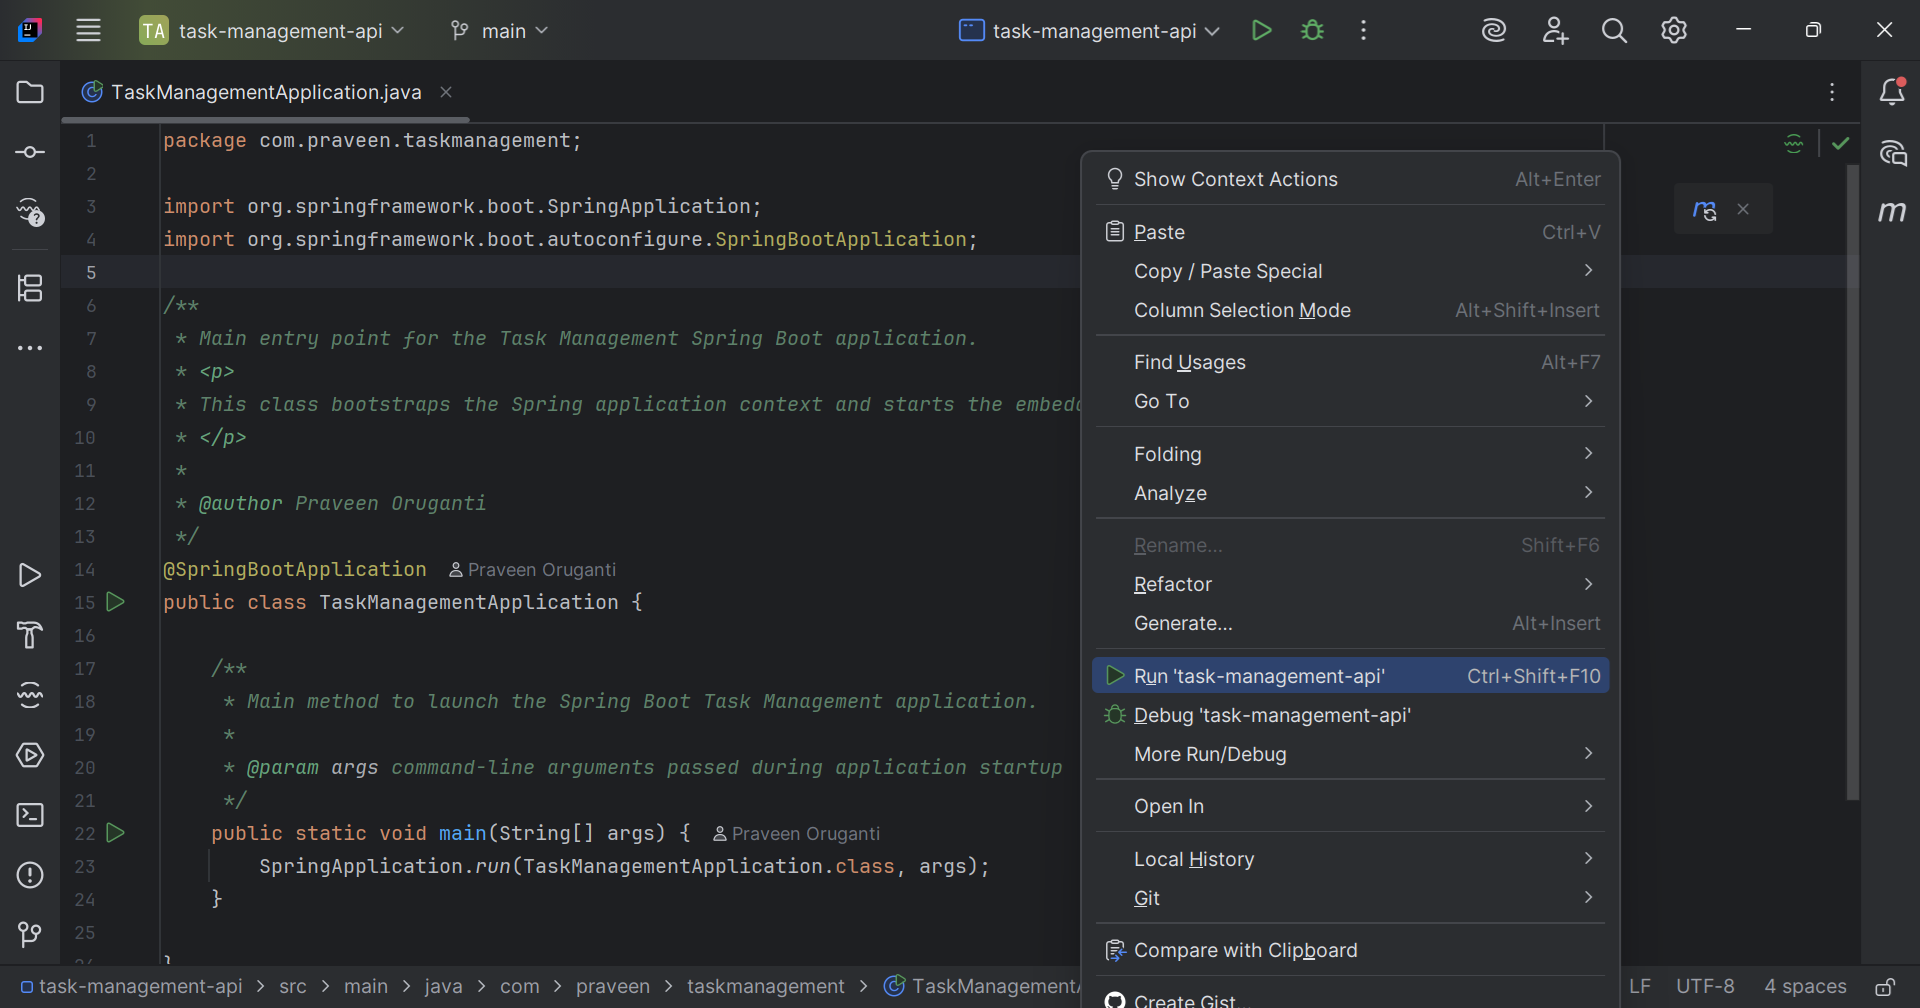Viewport: 1920px width, 1008px height.
Task: Select Find Usages in context menu
Action: 1350,362
